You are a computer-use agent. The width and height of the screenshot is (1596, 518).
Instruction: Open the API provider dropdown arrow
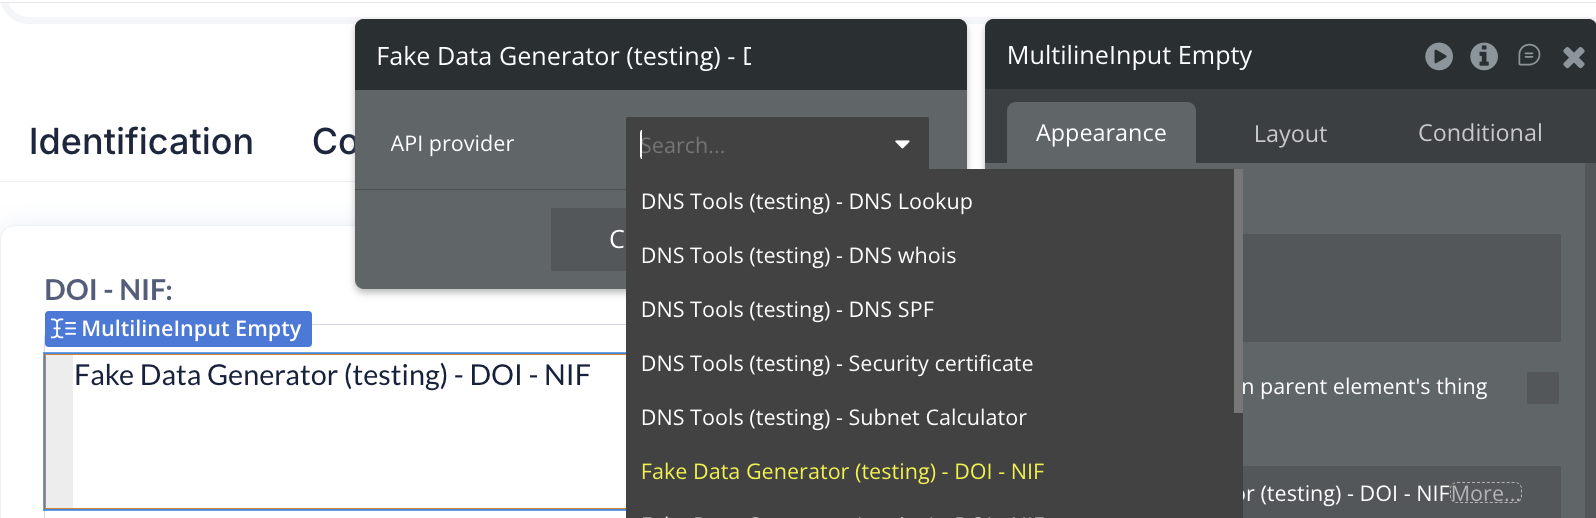pos(902,145)
